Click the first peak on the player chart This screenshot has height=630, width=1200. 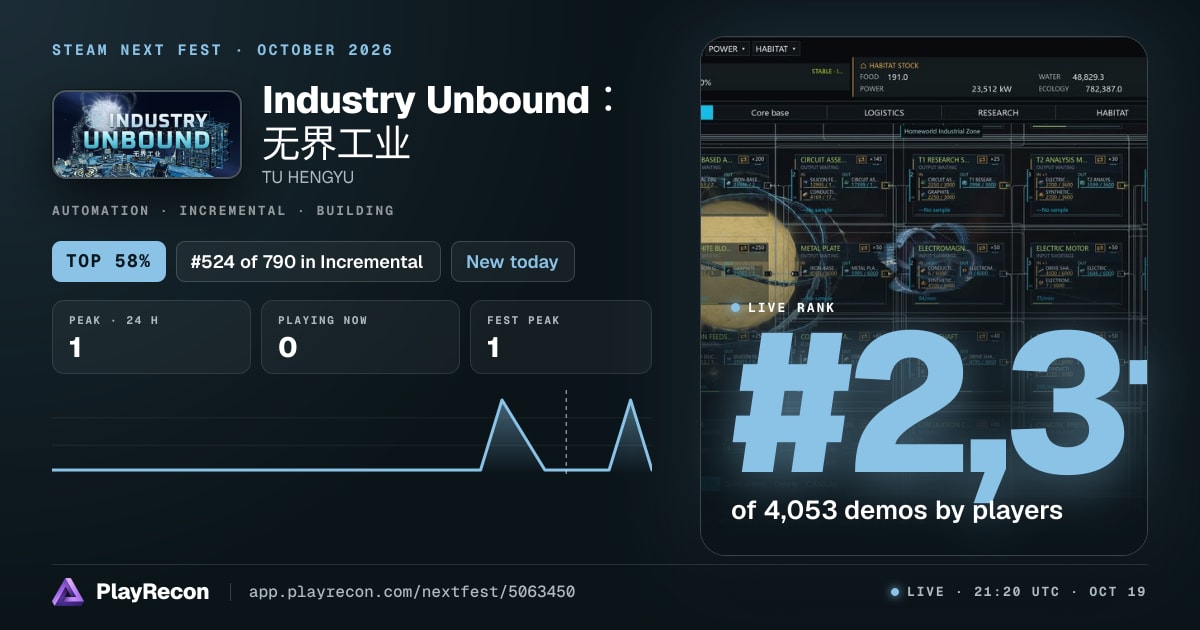click(502, 401)
